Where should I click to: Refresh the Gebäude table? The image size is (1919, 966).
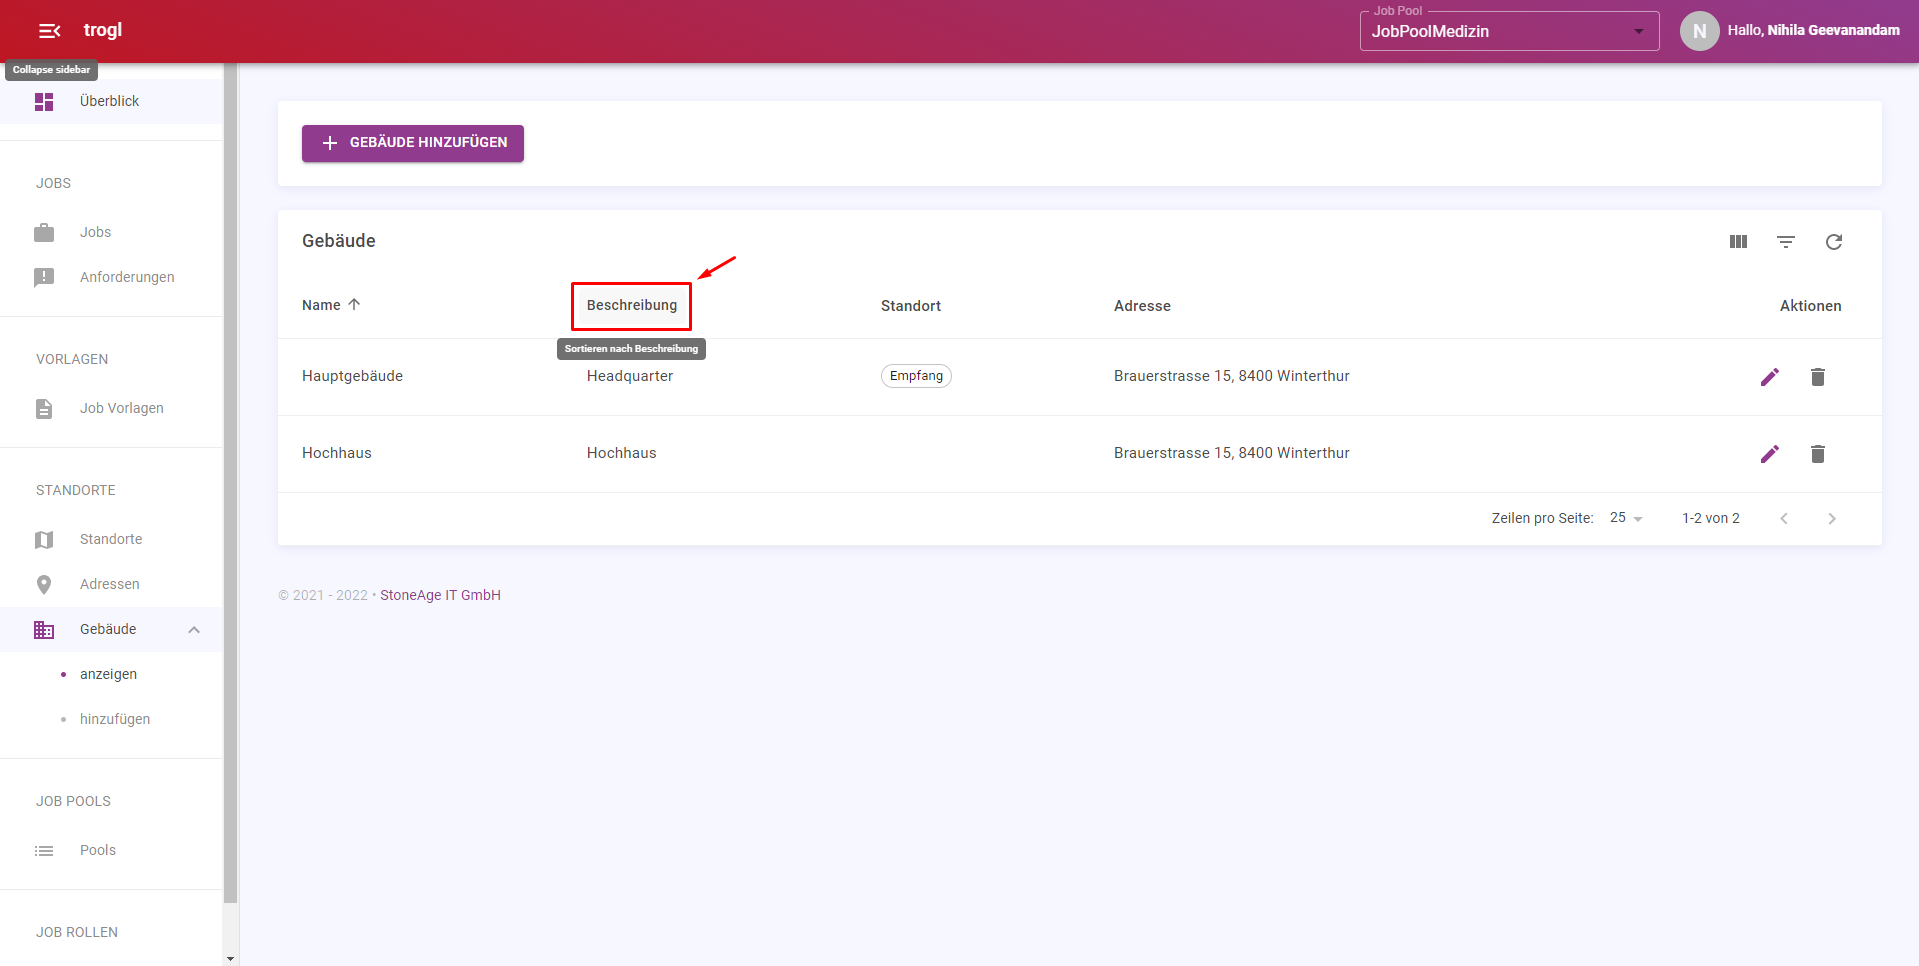click(x=1834, y=242)
